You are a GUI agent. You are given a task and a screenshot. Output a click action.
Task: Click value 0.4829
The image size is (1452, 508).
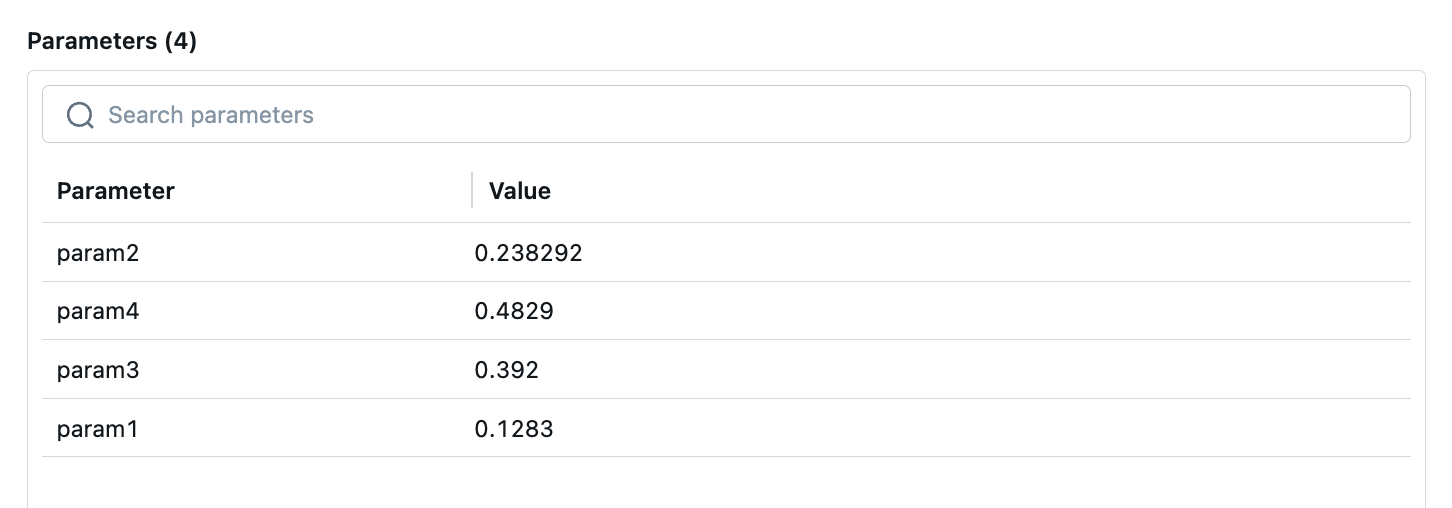[x=514, y=312]
